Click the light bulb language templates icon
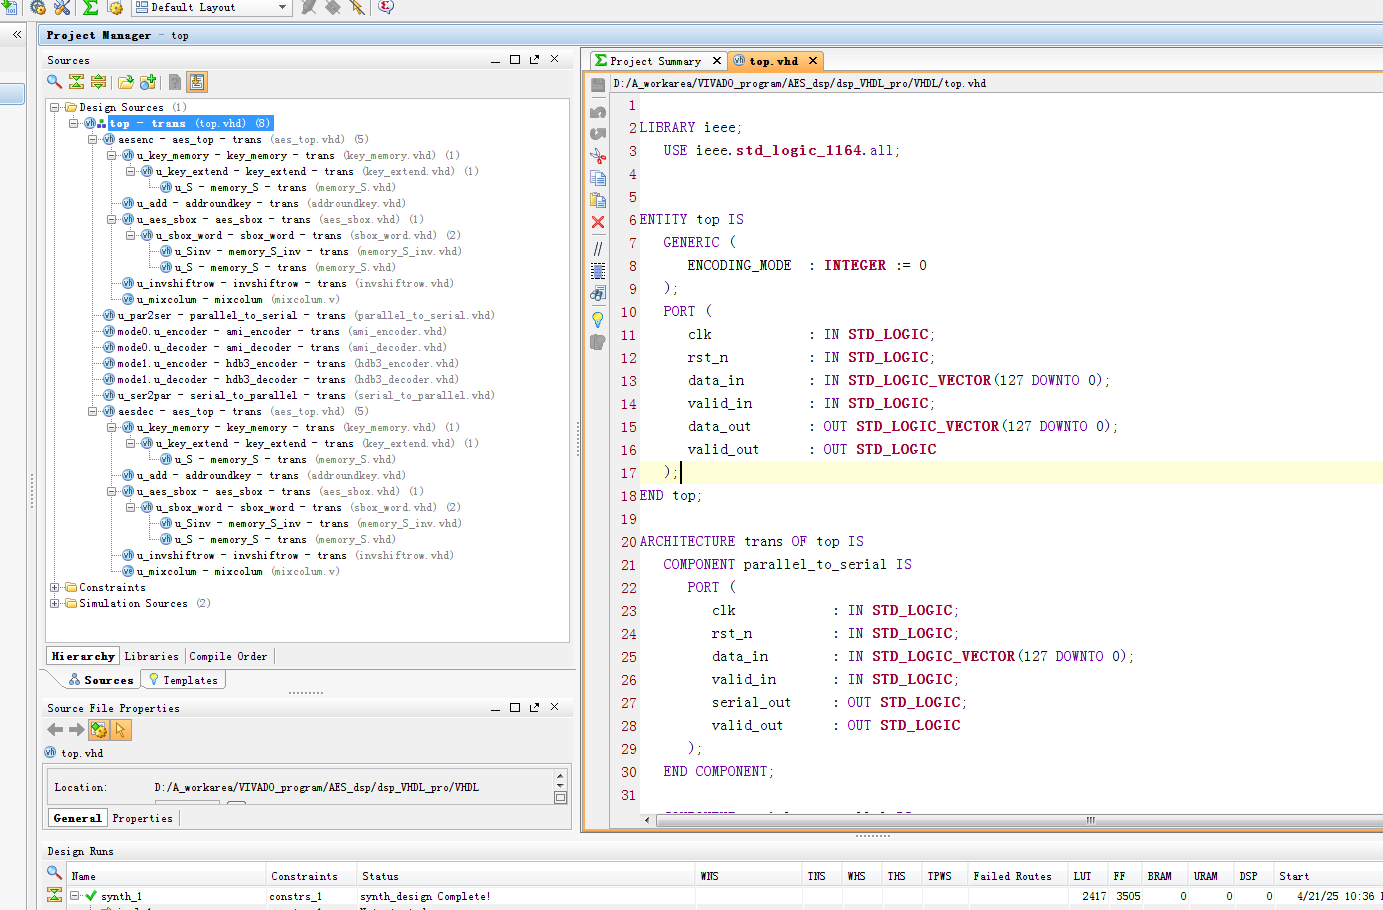 point(598,319)
